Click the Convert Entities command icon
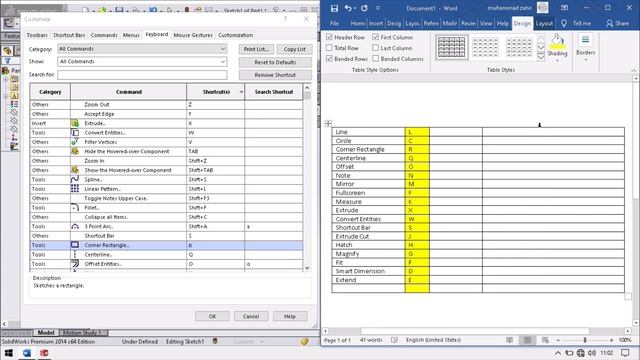The width and height of the screenshot is (640, 360). point(75,133)
